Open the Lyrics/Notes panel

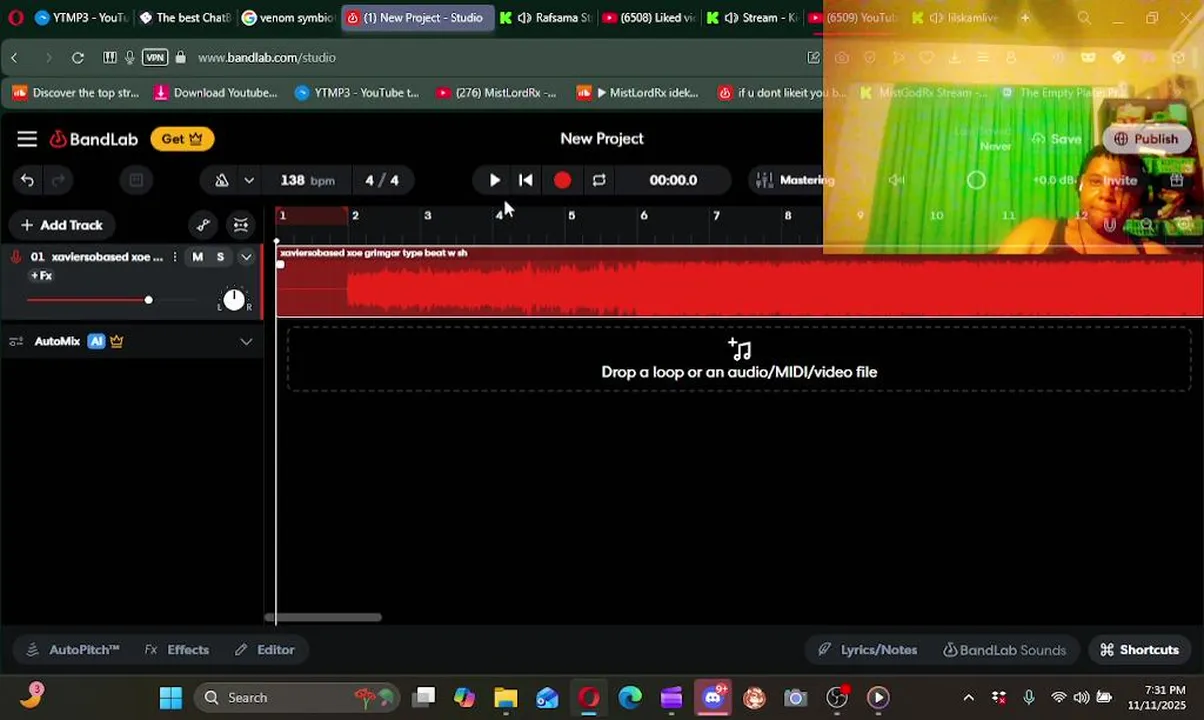point(867,650)
